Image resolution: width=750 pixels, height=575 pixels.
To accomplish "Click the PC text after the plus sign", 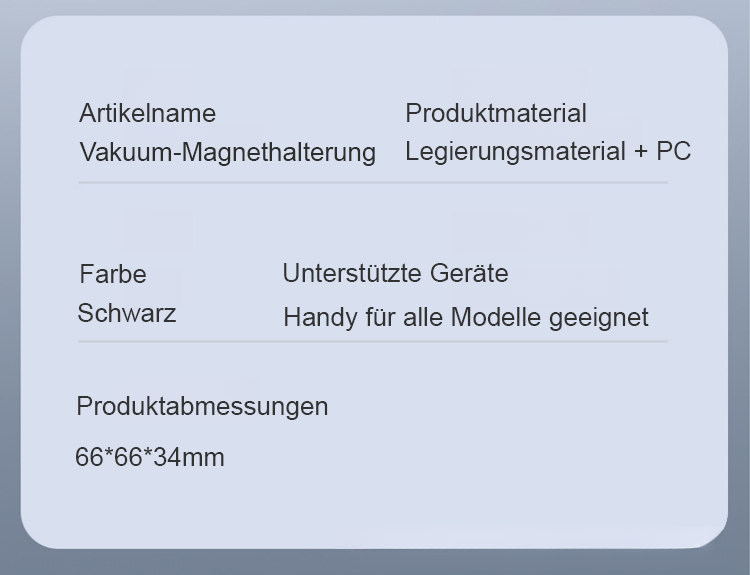I will [673, 152].
